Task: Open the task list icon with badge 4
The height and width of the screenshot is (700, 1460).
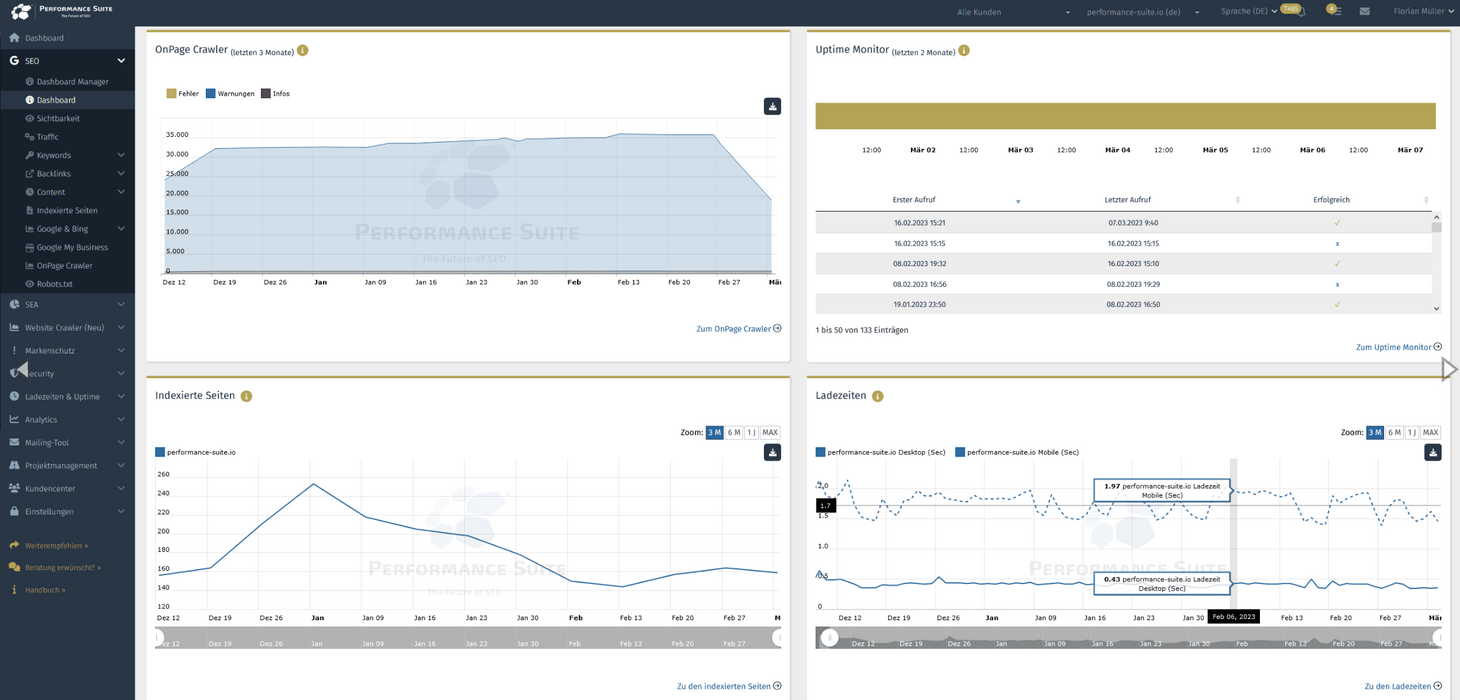Action: (1335, 11)
